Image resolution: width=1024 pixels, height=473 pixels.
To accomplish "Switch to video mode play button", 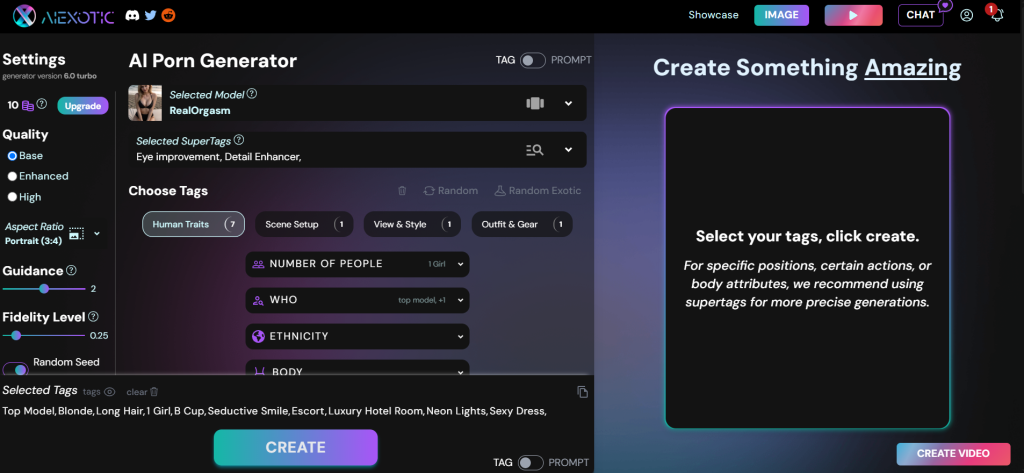I will 854,15.
